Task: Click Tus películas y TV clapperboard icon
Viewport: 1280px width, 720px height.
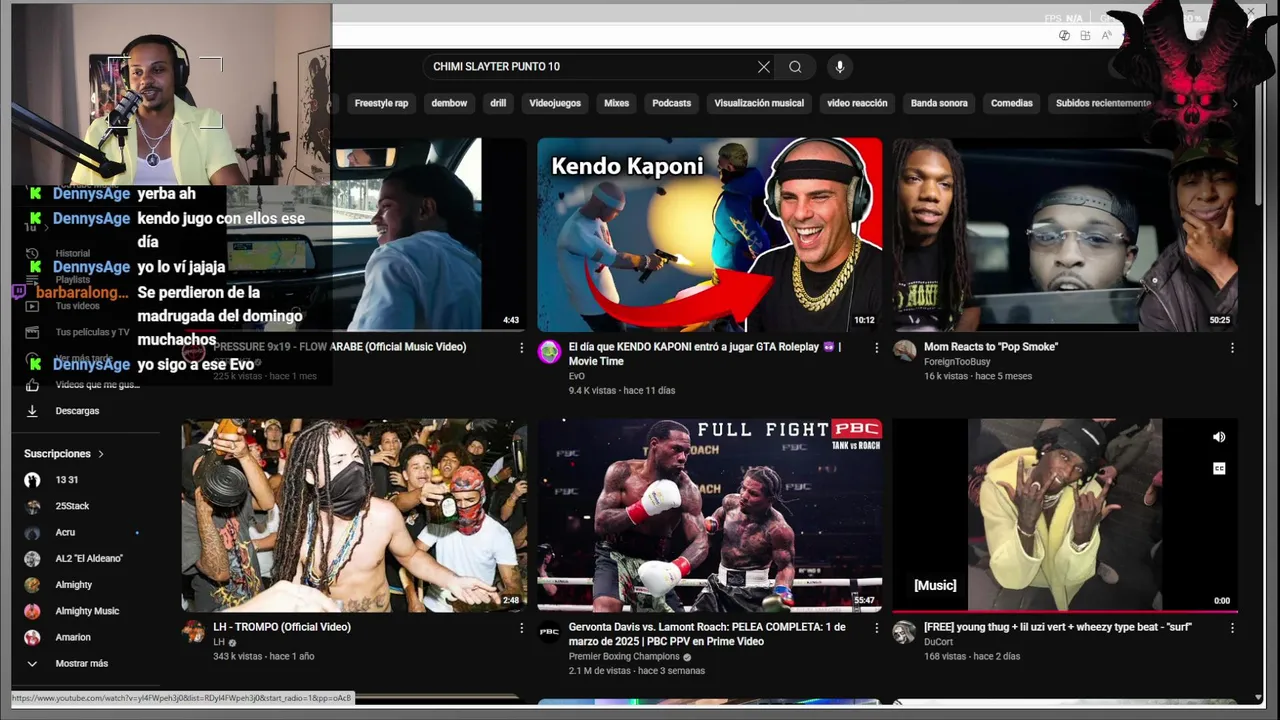Action: pyautogui.click(x=32, y=332)
